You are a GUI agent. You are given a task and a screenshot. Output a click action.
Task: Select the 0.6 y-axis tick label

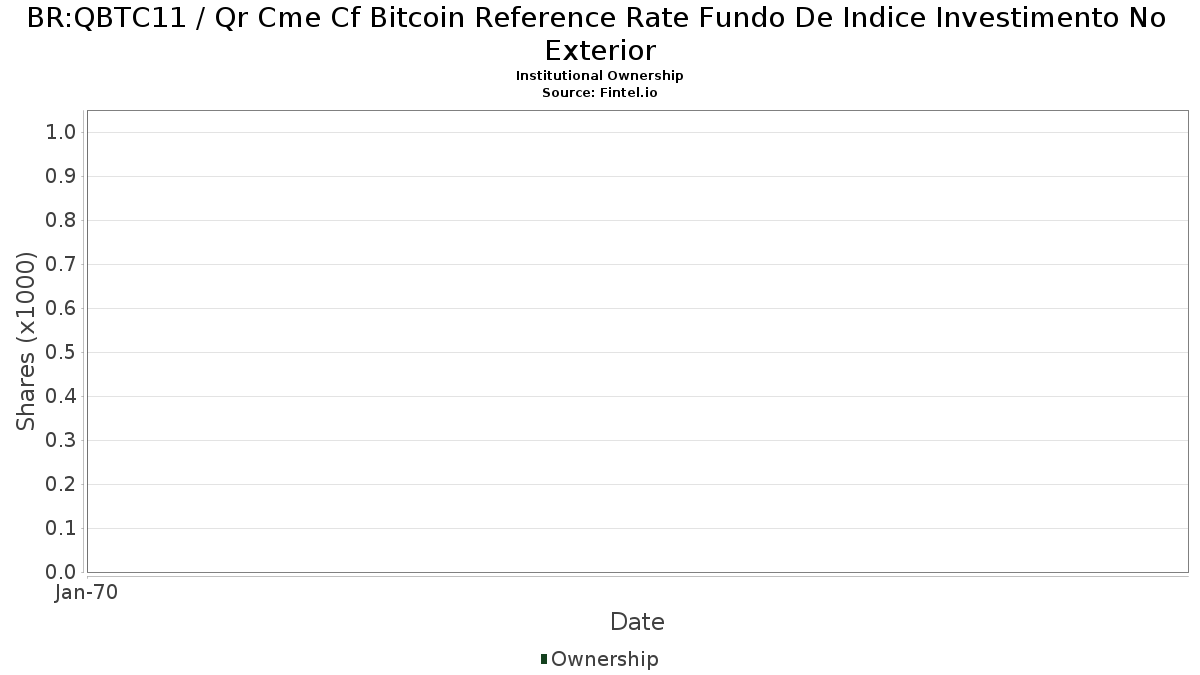pyautogui.click(x=61, y=309)
